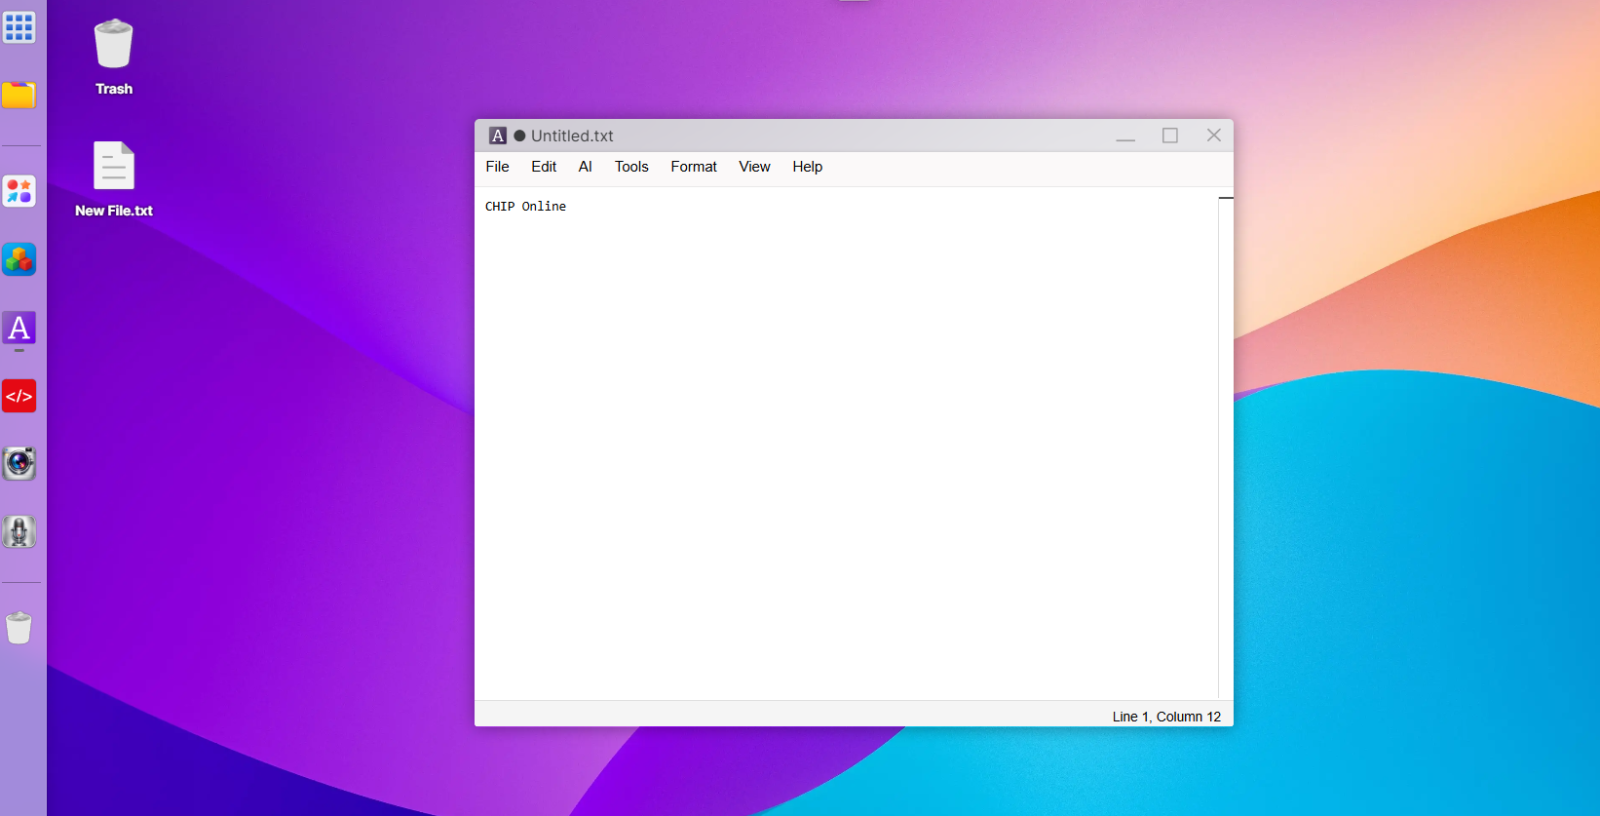Launch the red code editor dock icon
The width and height of the screenshot is (1600, 816).
pyautogui.click(x=19, y=396)
